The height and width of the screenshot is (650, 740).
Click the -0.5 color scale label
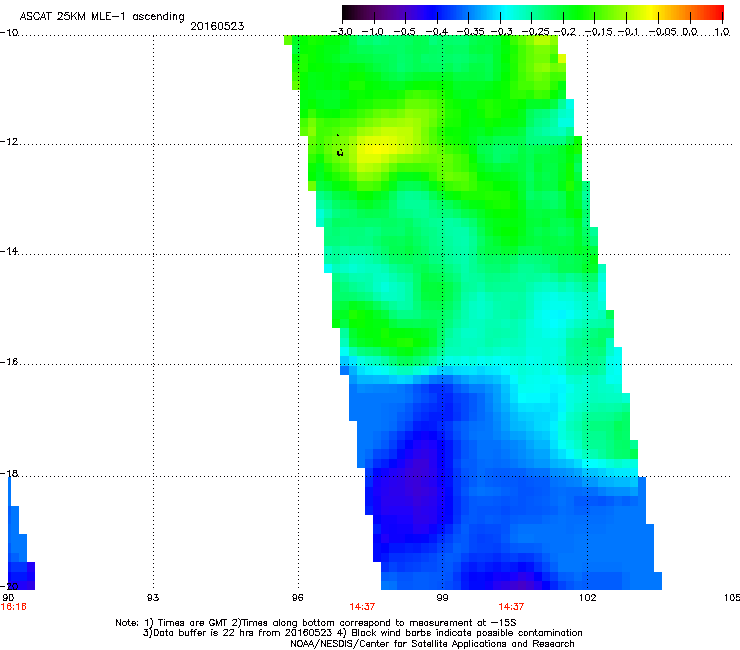click(404, 32)
